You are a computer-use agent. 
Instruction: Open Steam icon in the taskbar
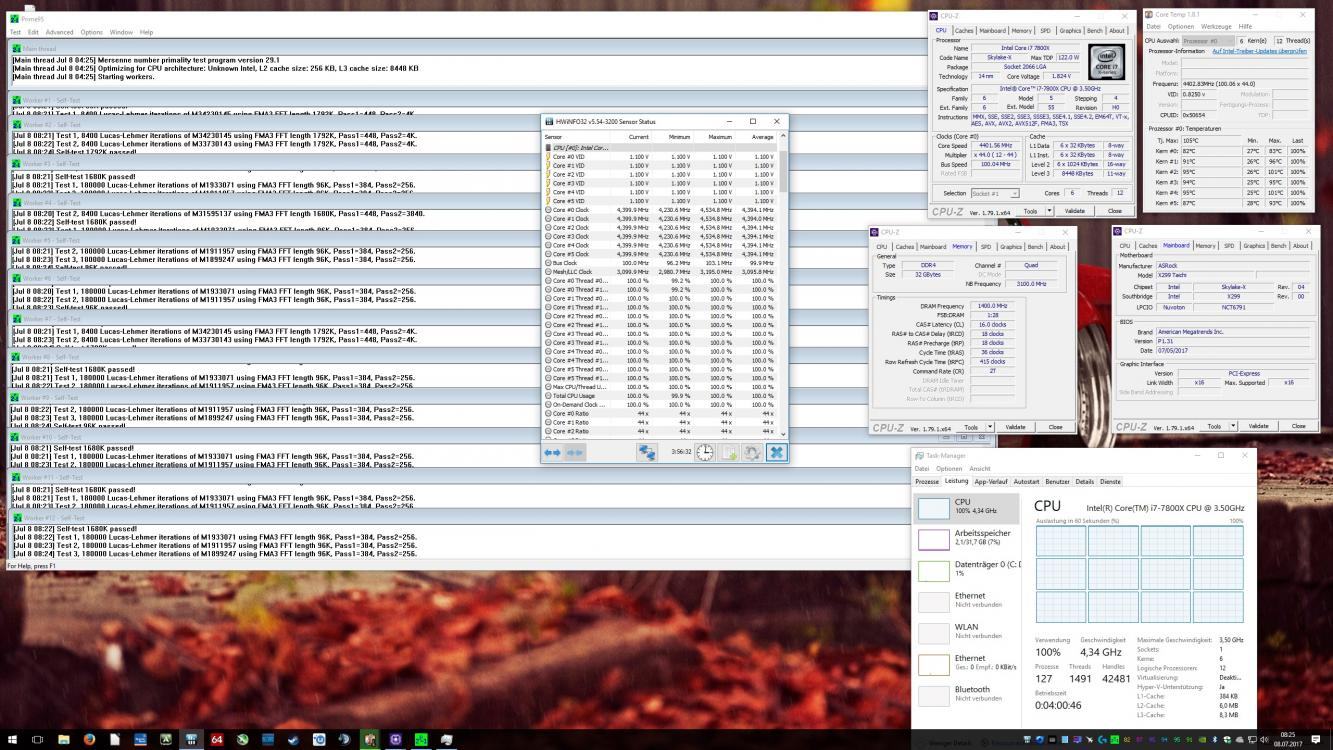pyautogui.click(x=293, y=740)
